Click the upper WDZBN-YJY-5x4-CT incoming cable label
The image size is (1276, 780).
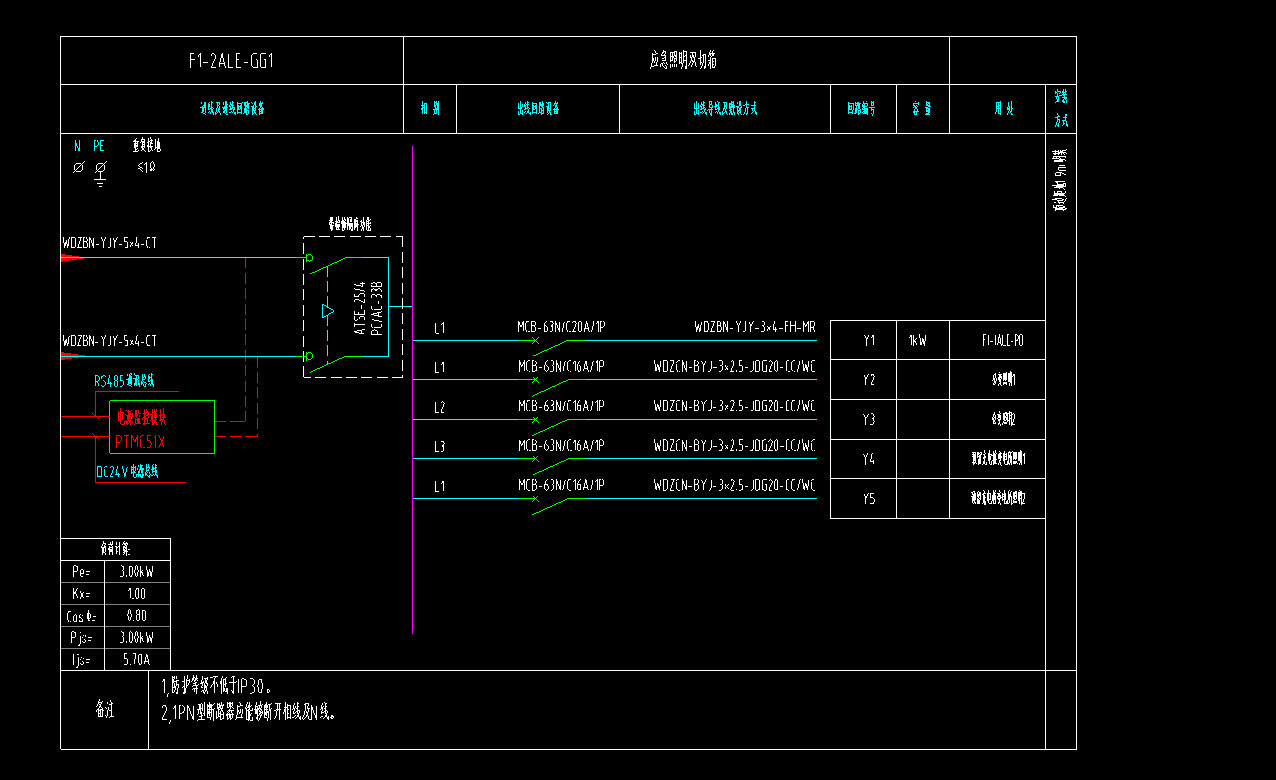coord(110,243)
